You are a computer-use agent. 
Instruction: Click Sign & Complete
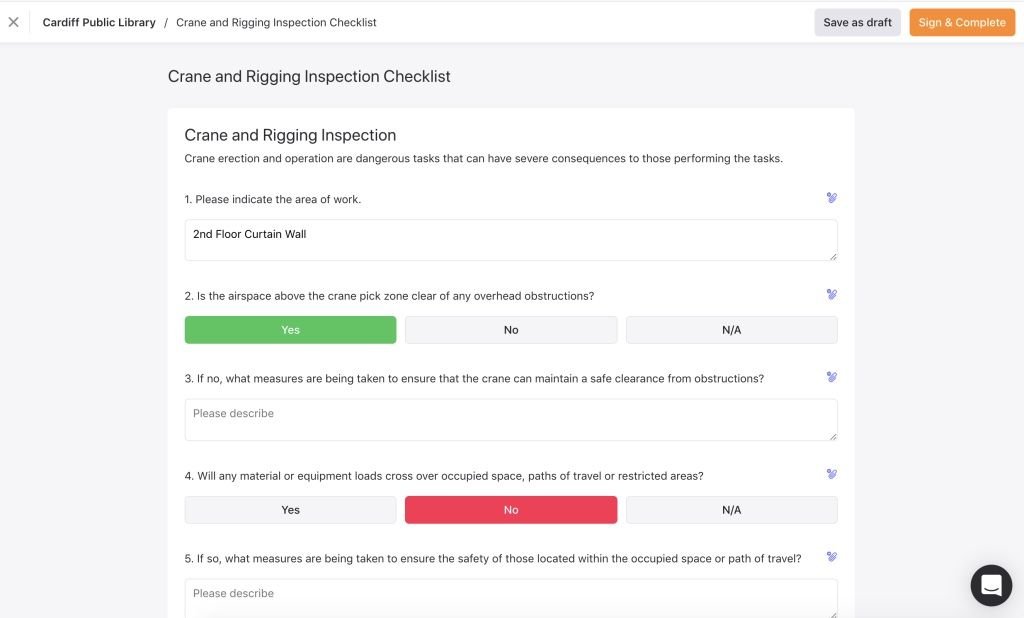[x=961, y=21]
